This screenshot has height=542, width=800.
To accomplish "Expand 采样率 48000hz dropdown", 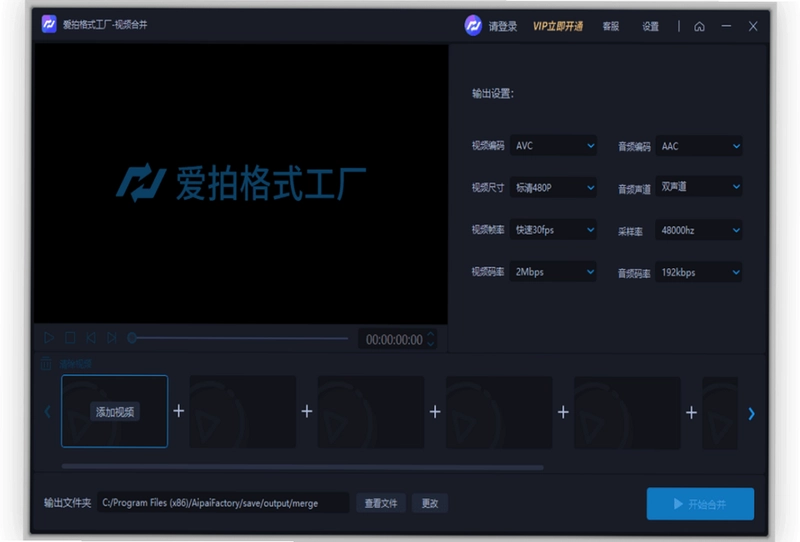I will [x=698, y=230].
